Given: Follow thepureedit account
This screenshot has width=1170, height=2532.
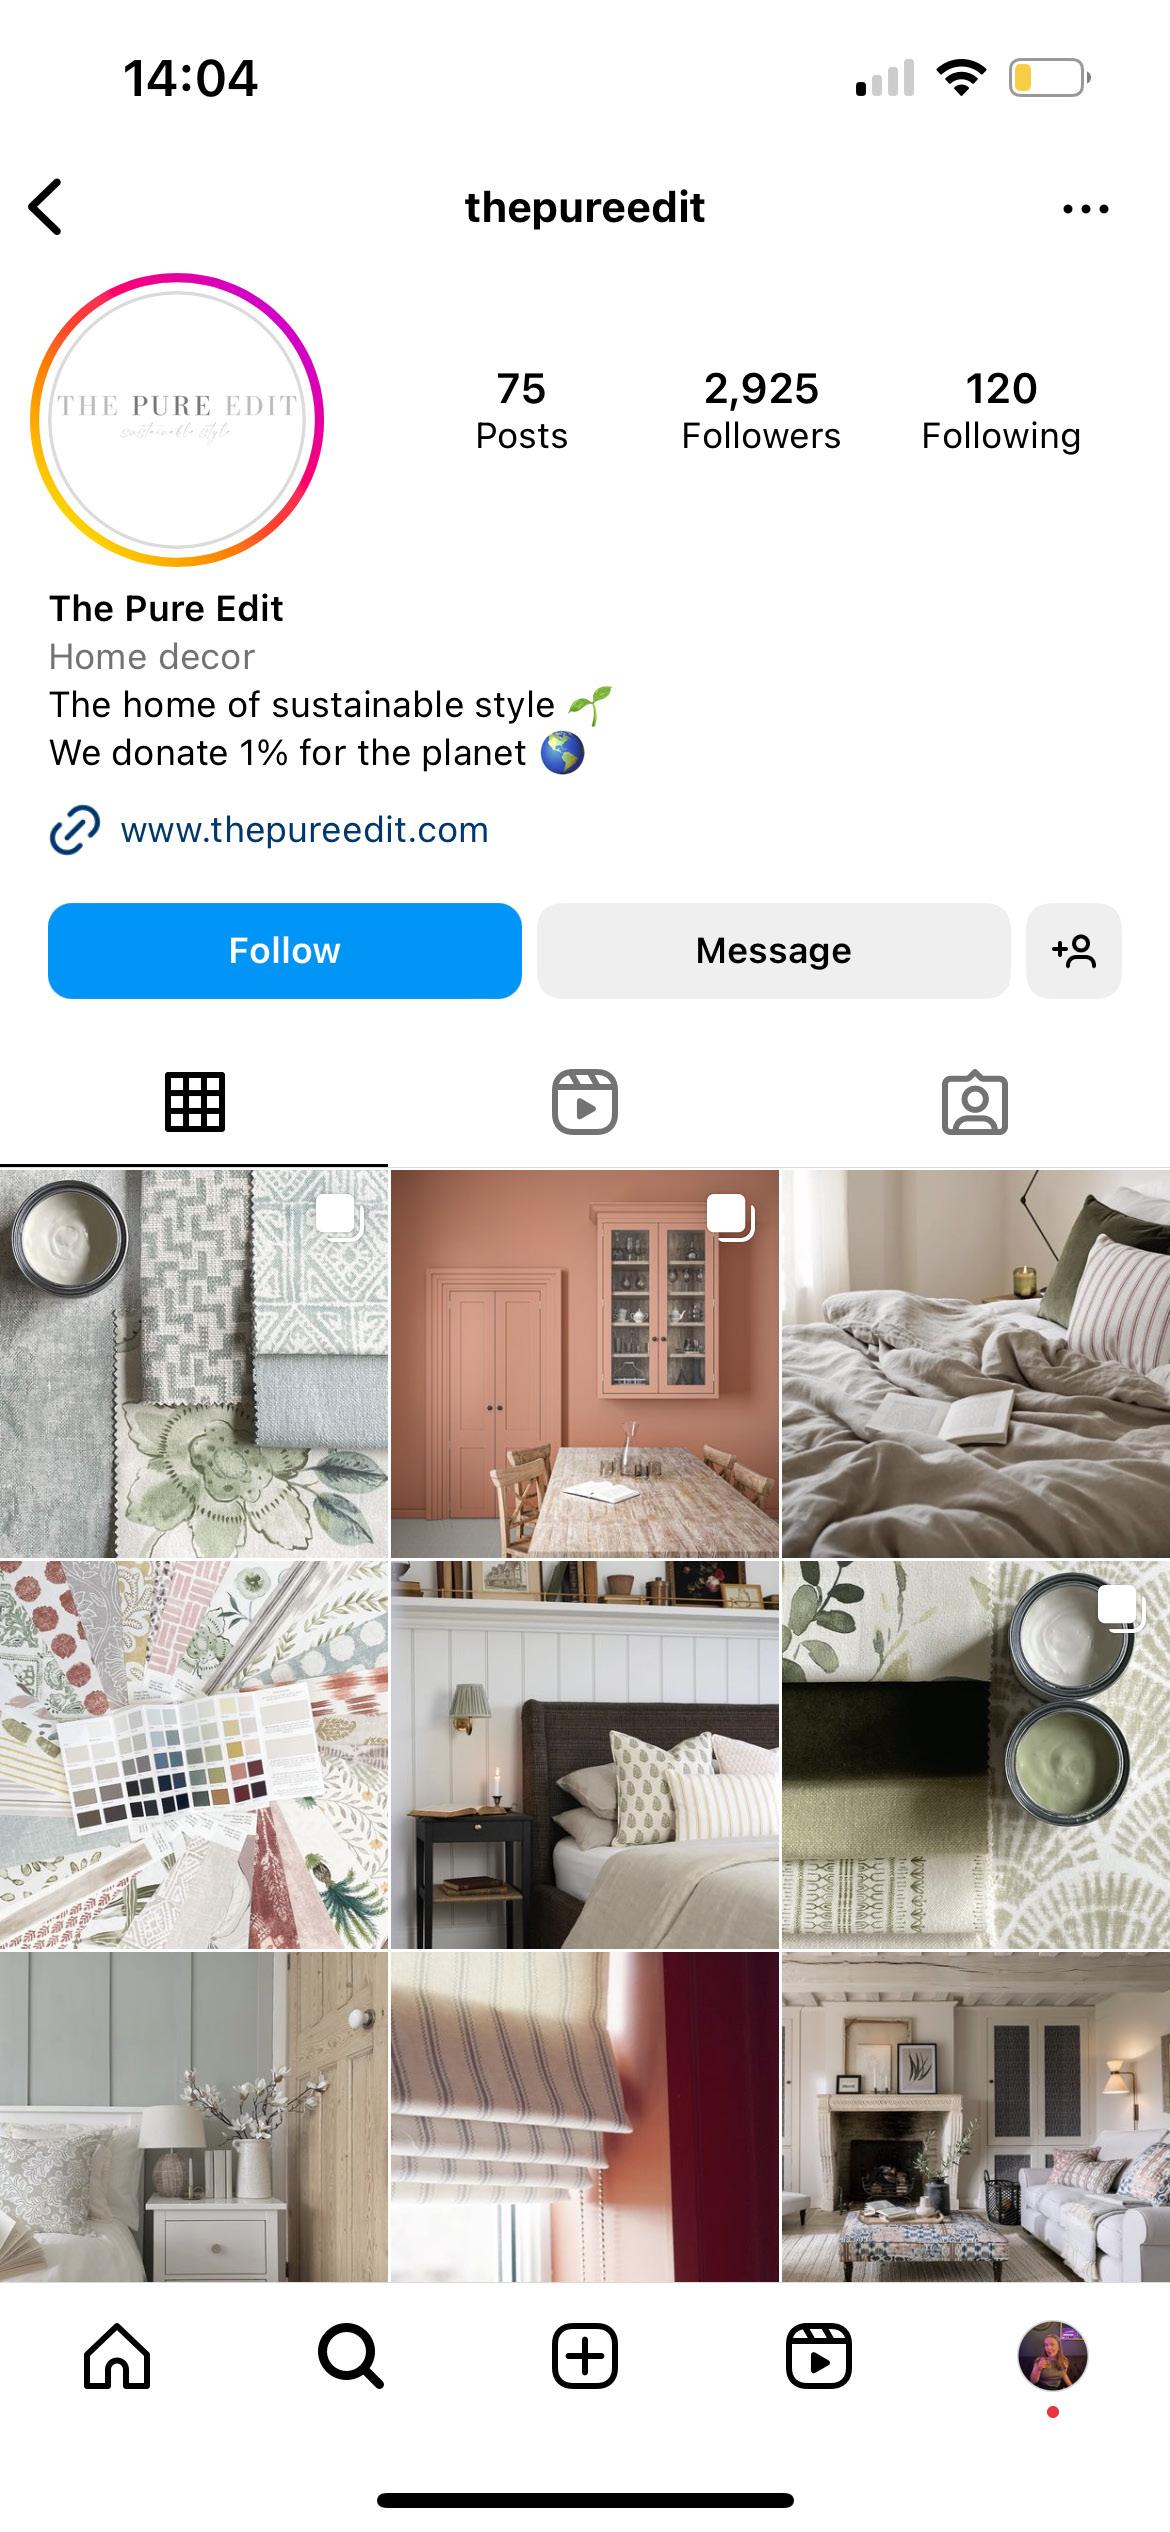Looking at the screenshot, I should pos(285,951).
